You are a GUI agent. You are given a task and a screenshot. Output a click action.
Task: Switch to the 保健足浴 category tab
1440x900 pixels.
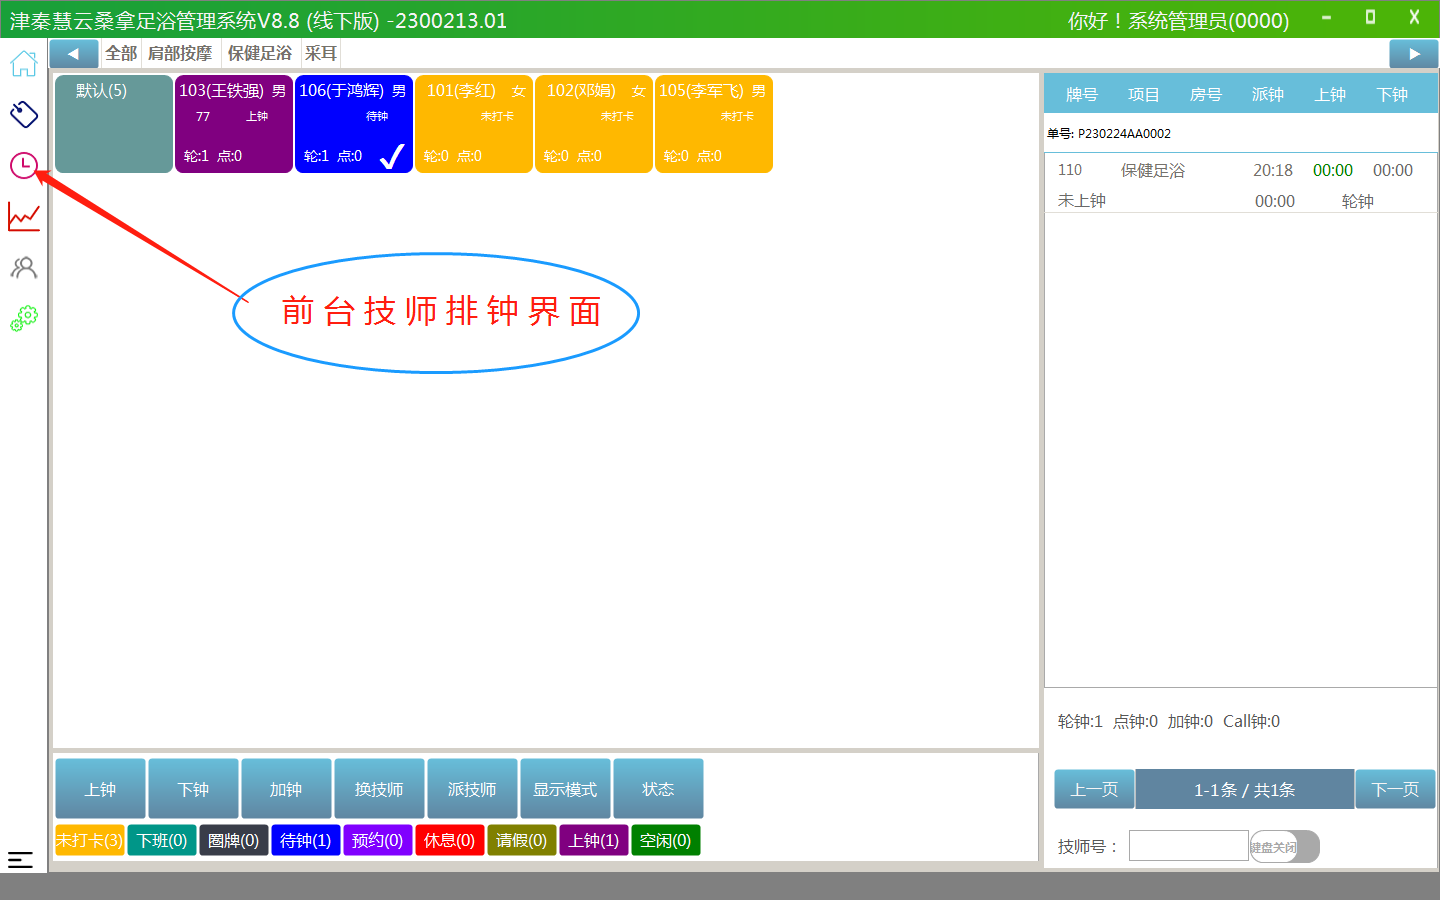[259, 54]
